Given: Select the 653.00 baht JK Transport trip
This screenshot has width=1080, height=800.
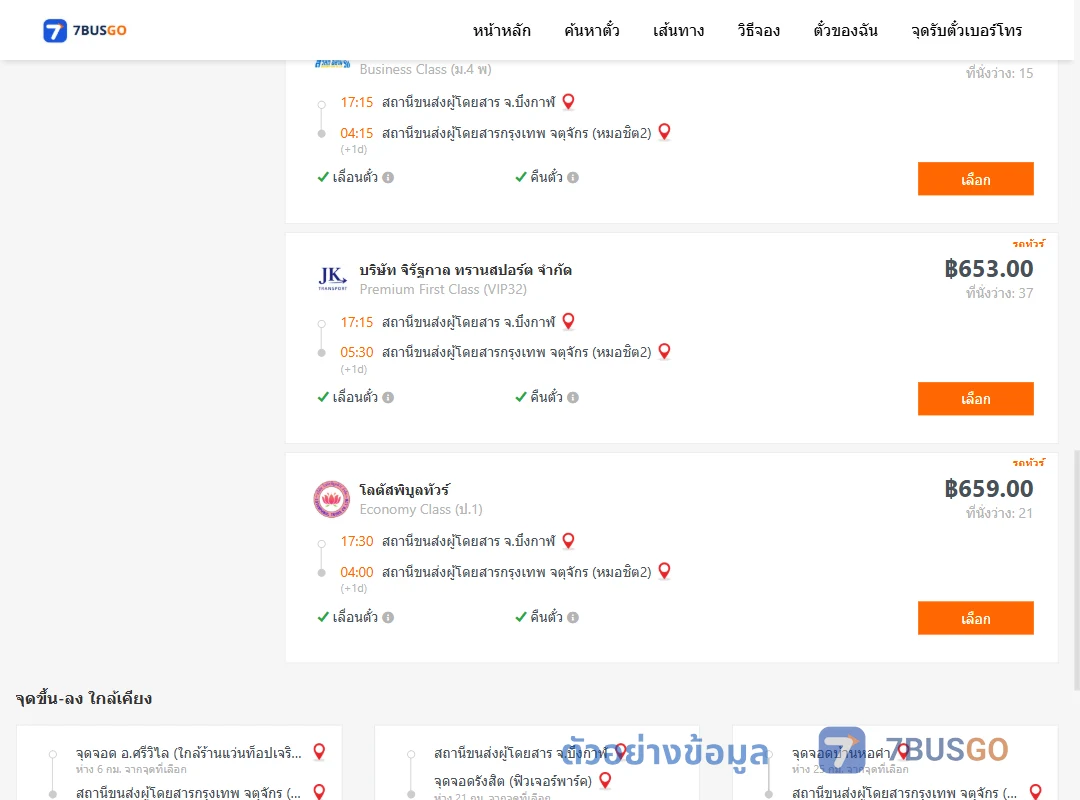Looking at the screenshot, I should [975, 398].
